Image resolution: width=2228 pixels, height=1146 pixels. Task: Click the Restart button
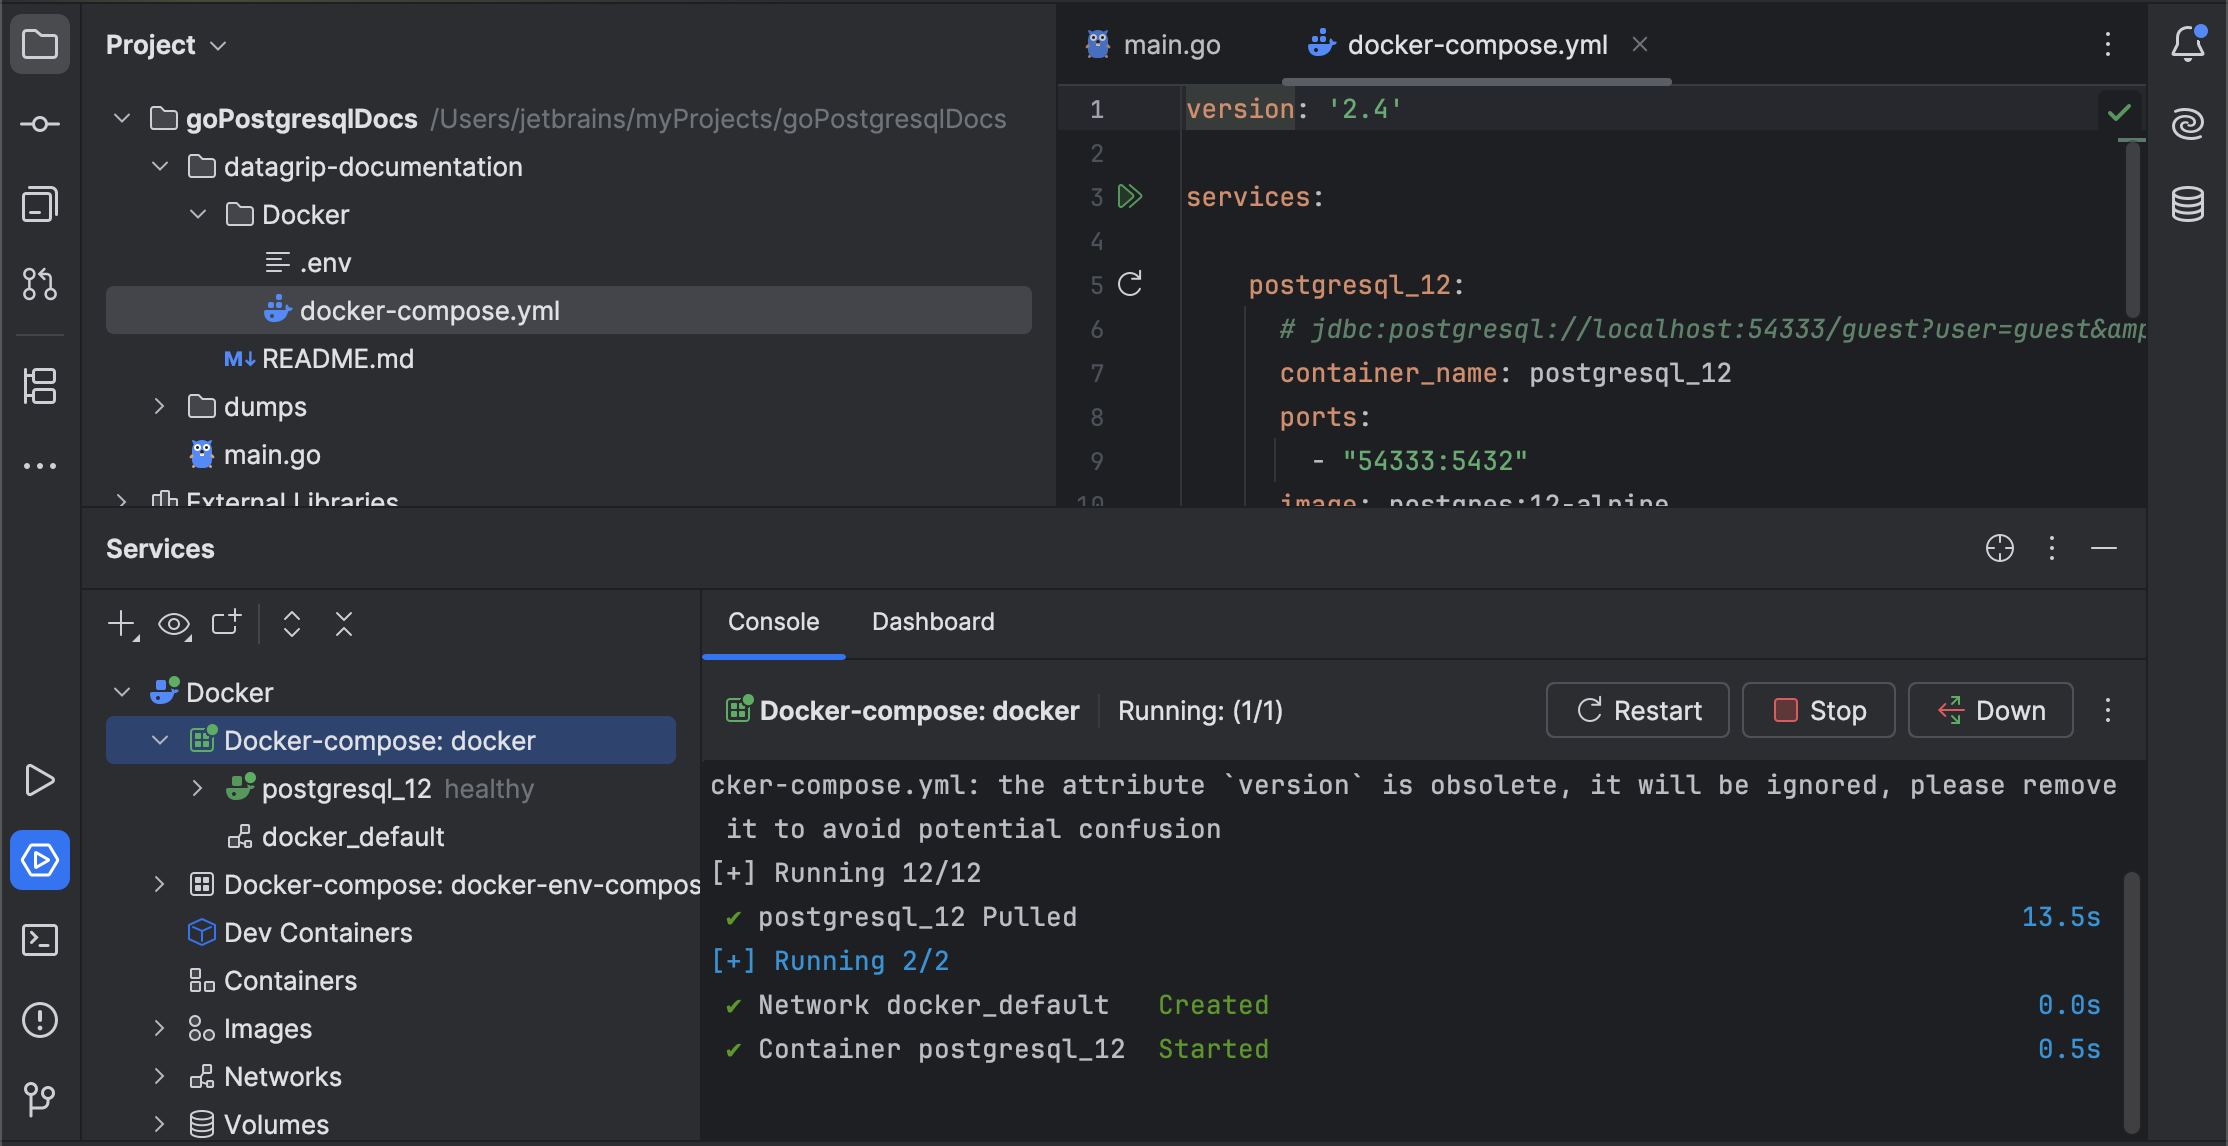tap(1637, 711)
